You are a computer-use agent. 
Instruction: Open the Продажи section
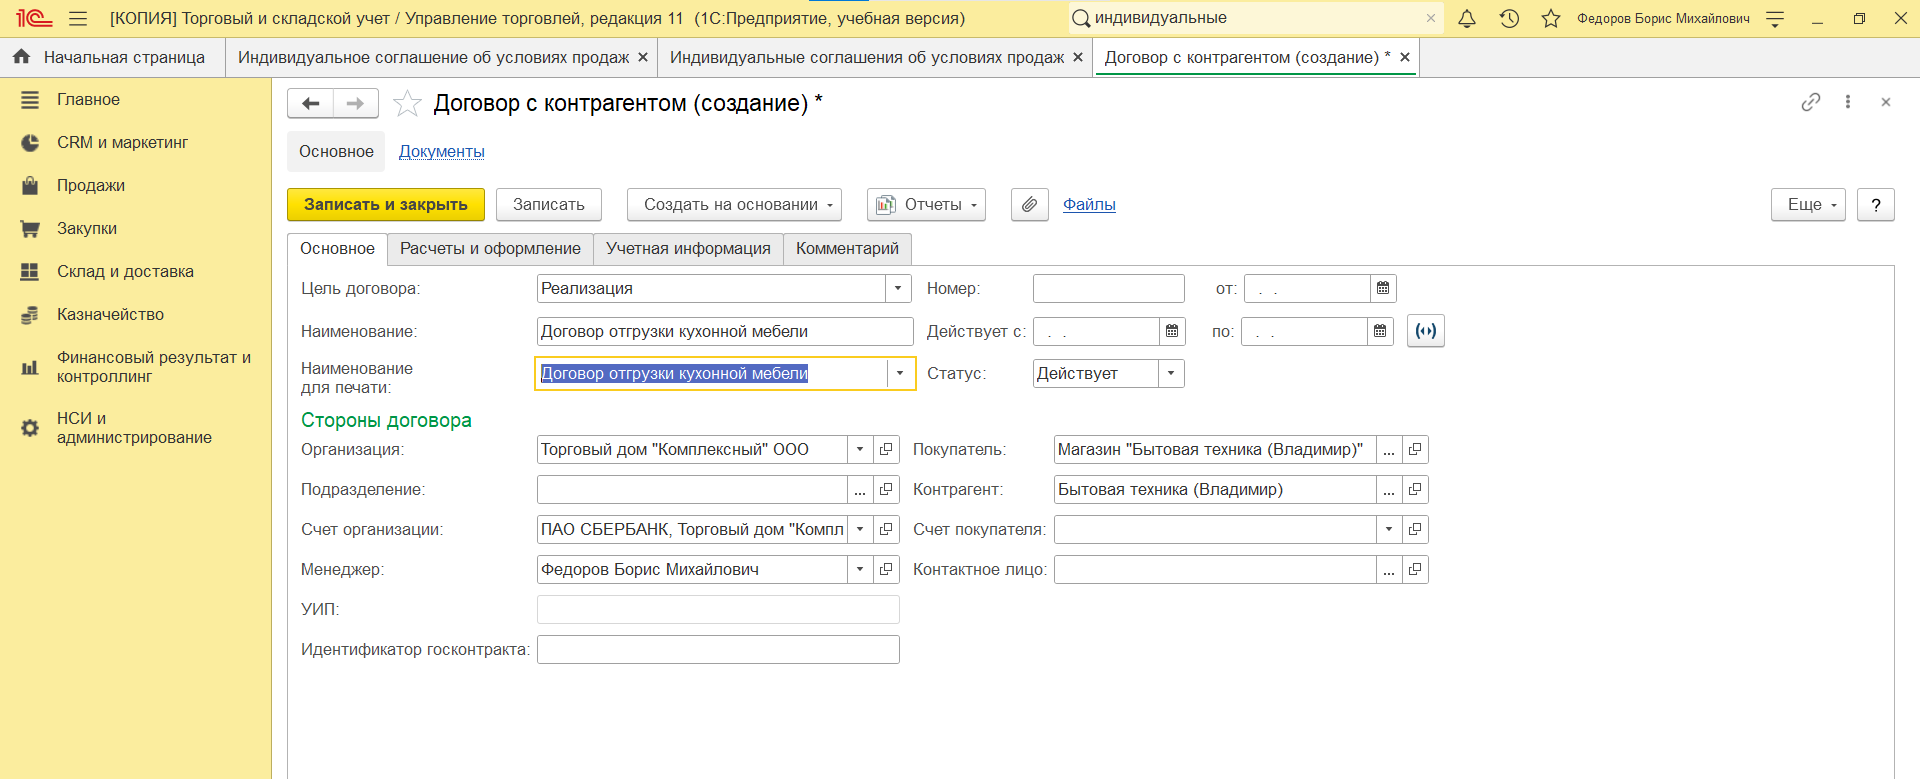click(91, 185)
